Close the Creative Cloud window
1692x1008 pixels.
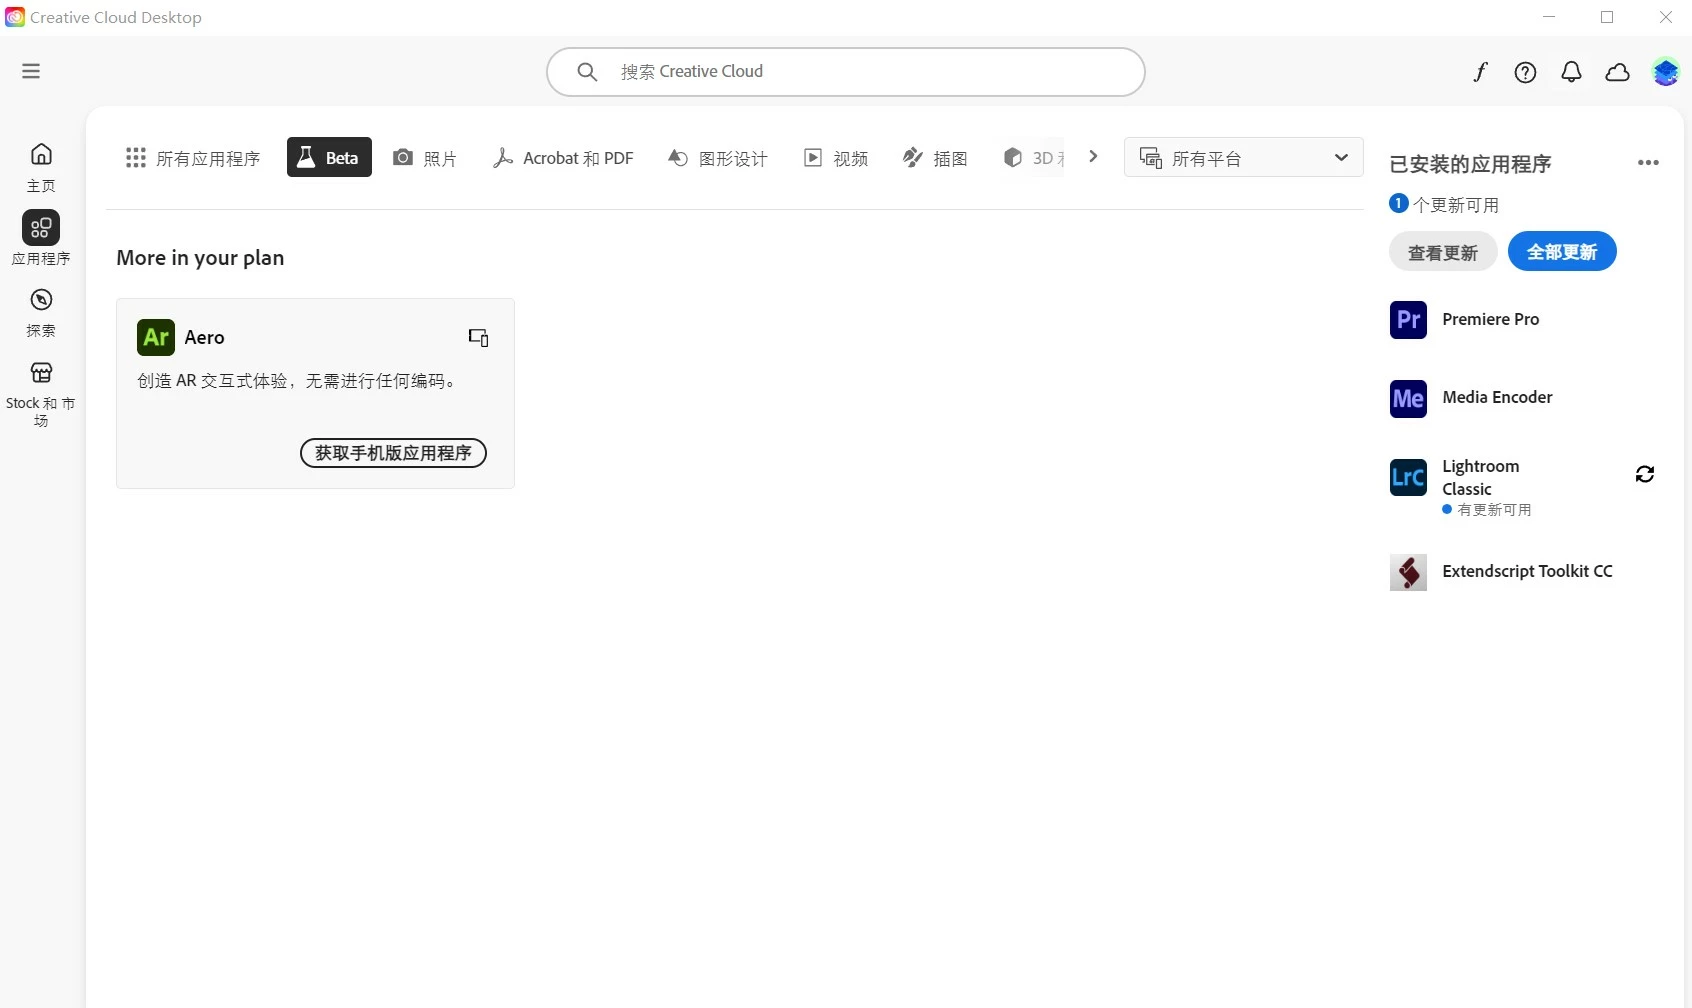point(1666,17)
